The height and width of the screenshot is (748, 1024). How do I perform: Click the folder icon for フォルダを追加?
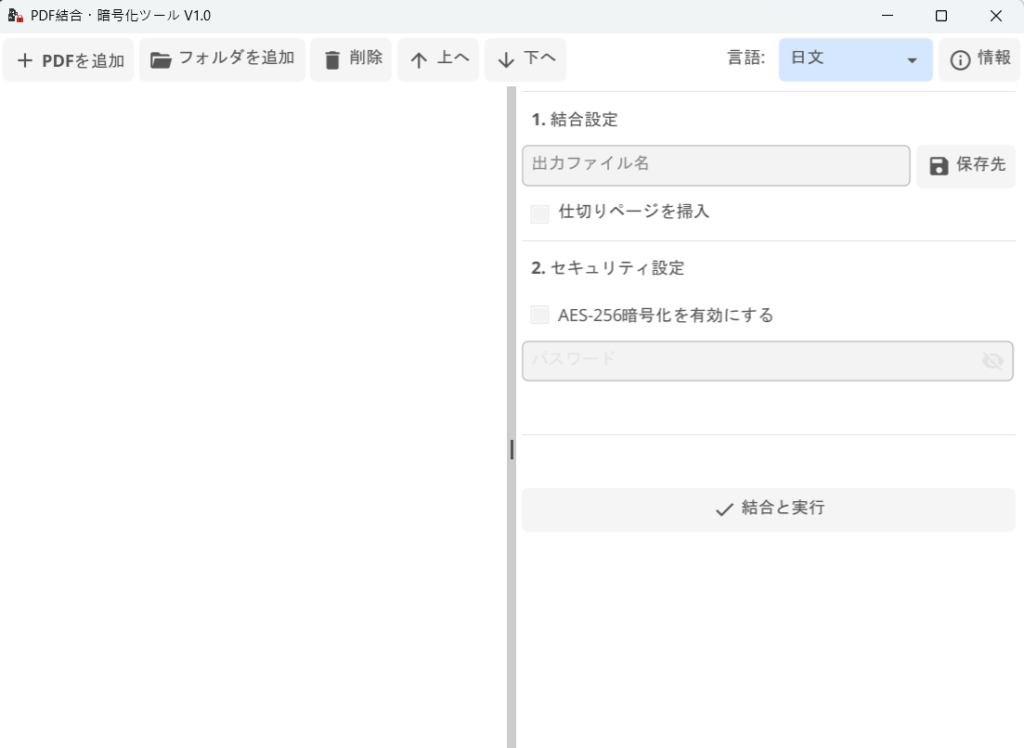tap(161, 60)
